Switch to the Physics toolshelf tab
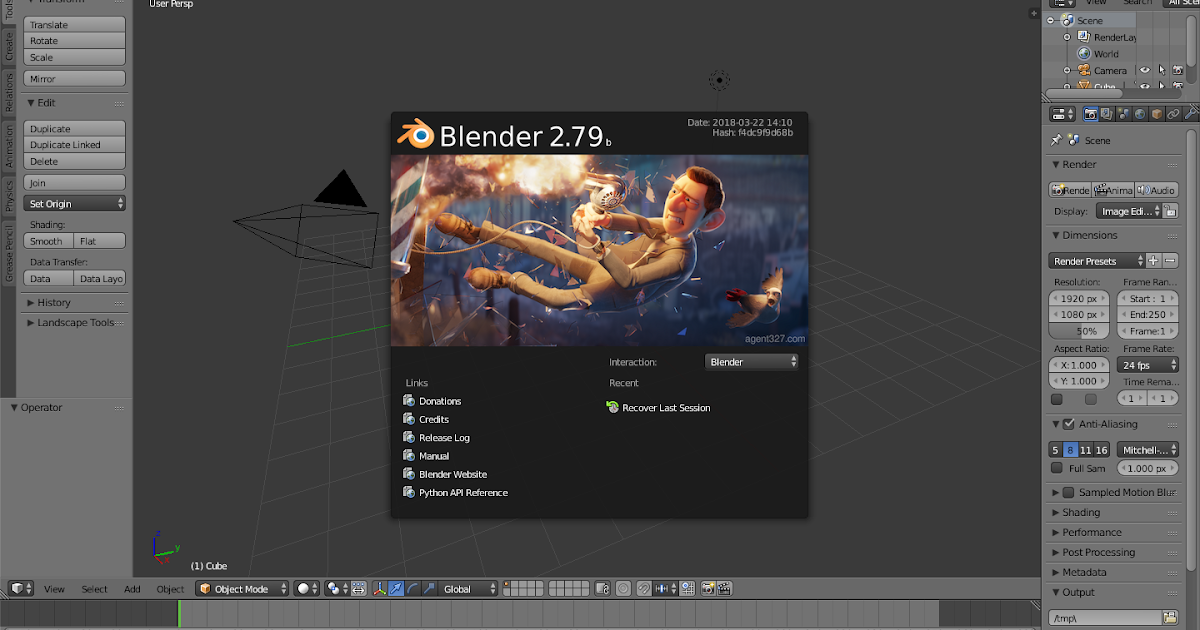 pos(8,196)
